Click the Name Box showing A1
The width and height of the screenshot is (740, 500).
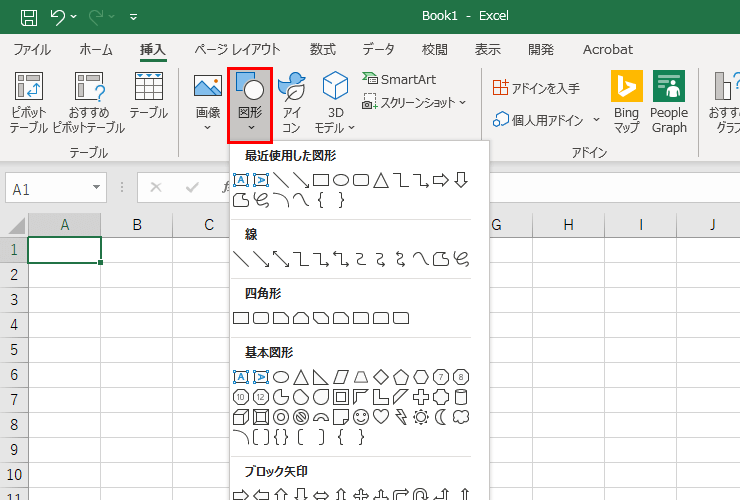pos(47,188)
